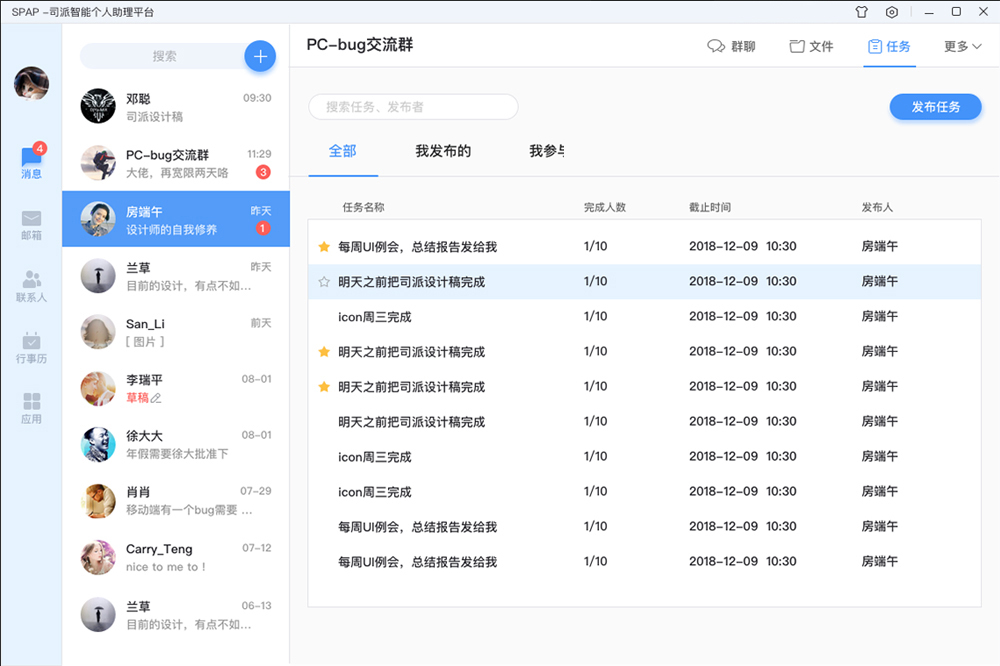
Task: Unstar the 每周UI例会 task in first row
Action: pos(324,247)
